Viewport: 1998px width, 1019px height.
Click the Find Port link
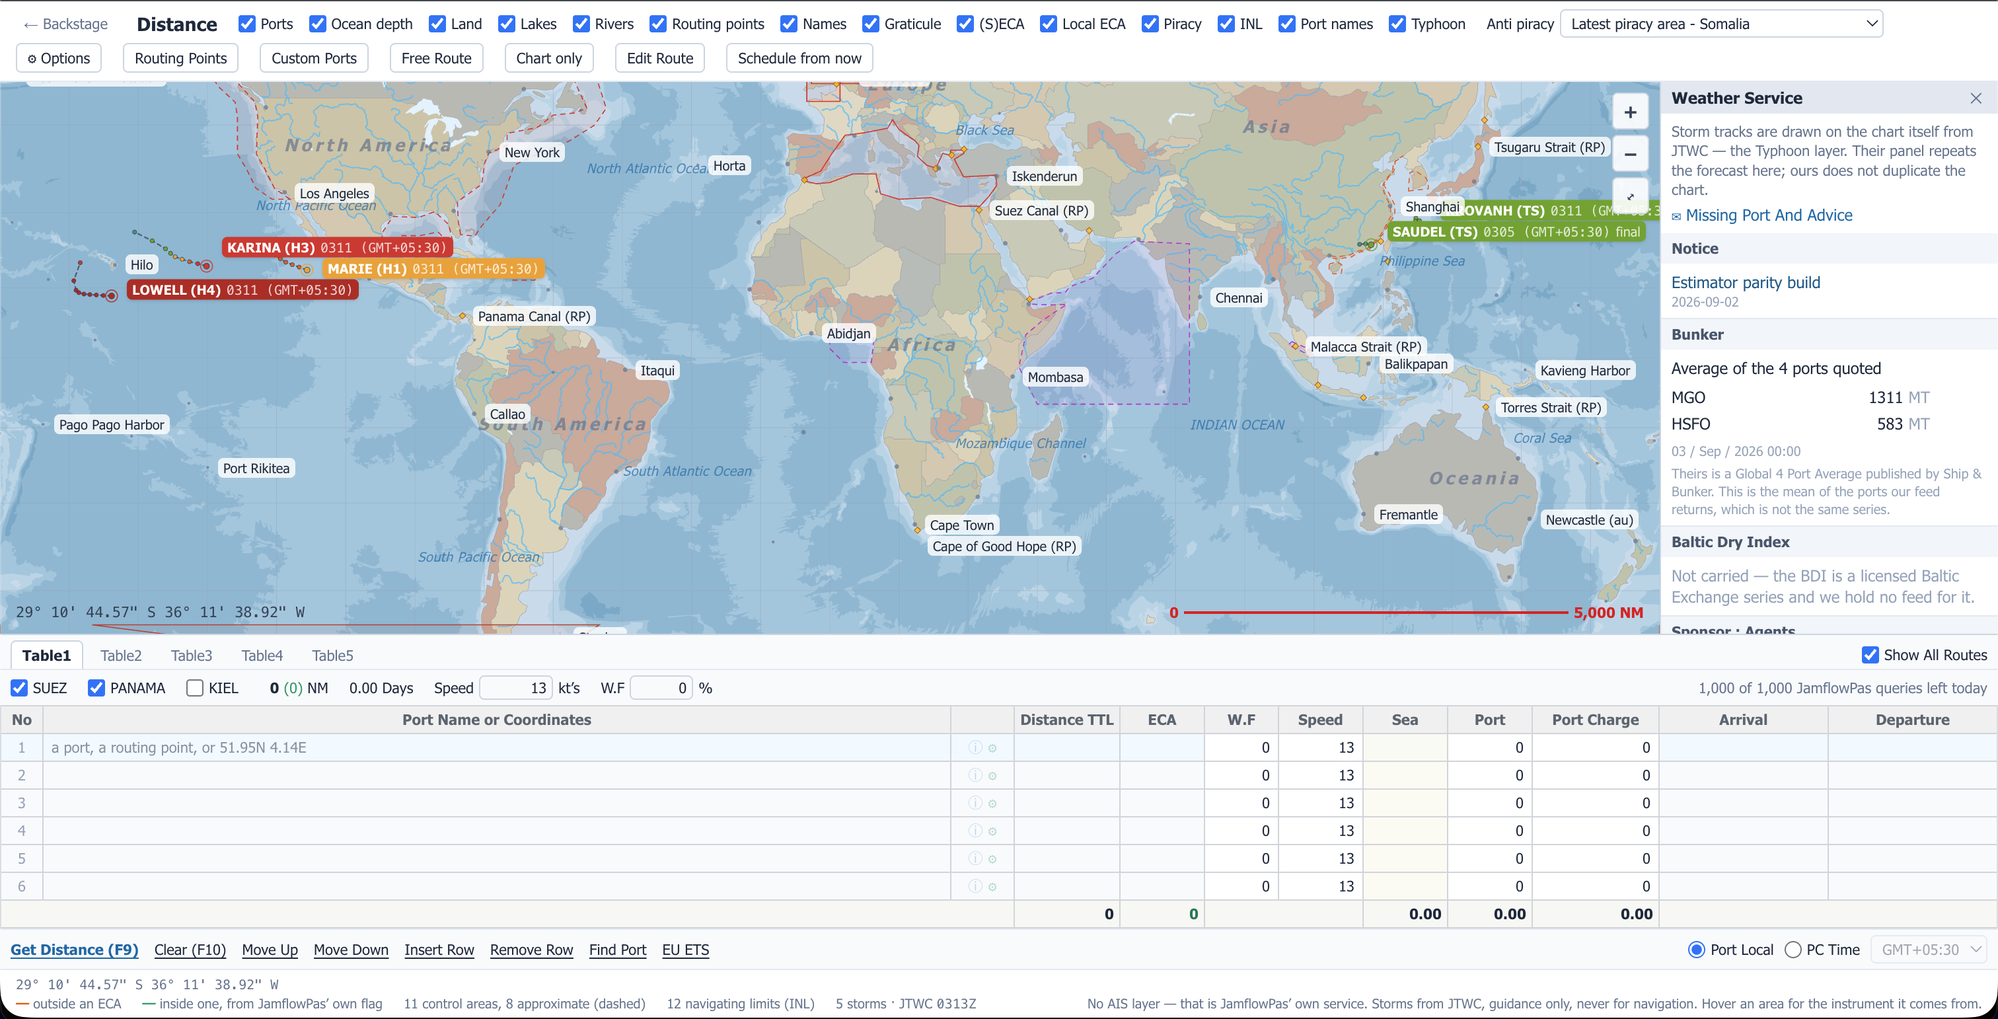[x=618, y=950]
